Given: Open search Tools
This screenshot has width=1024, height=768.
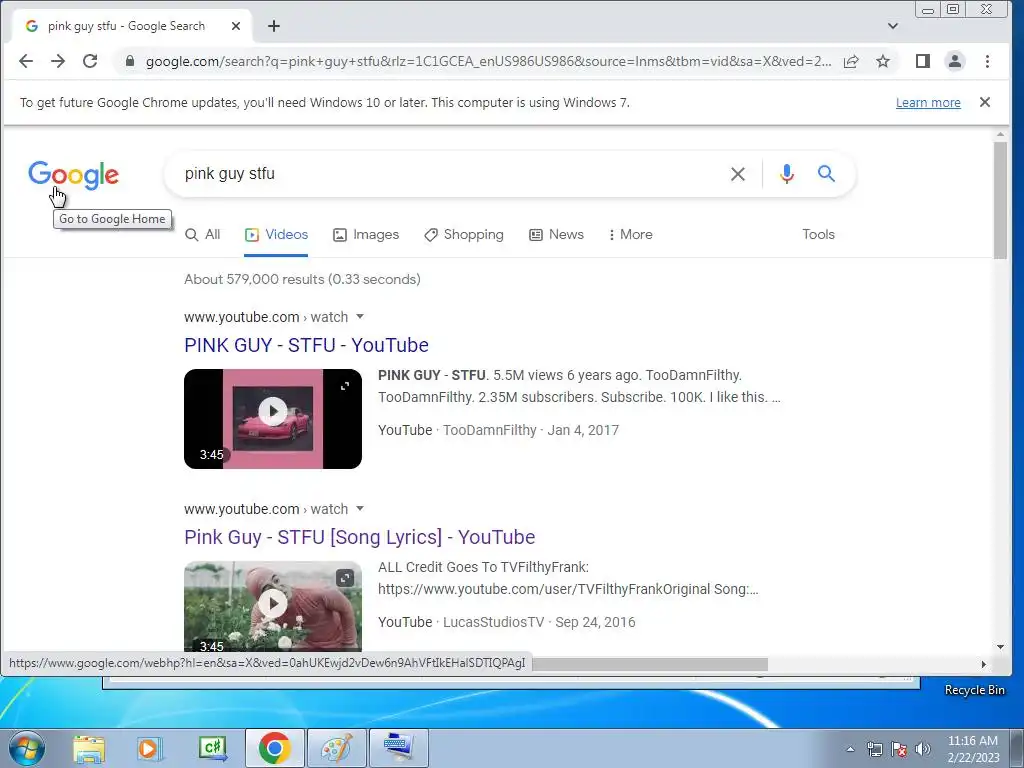Looking at the screenshot, I should 818,234.
